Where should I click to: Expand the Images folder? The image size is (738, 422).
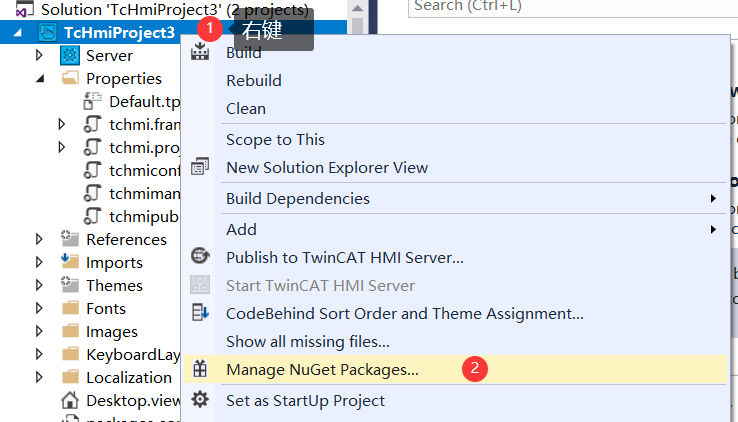pos(39,331)
